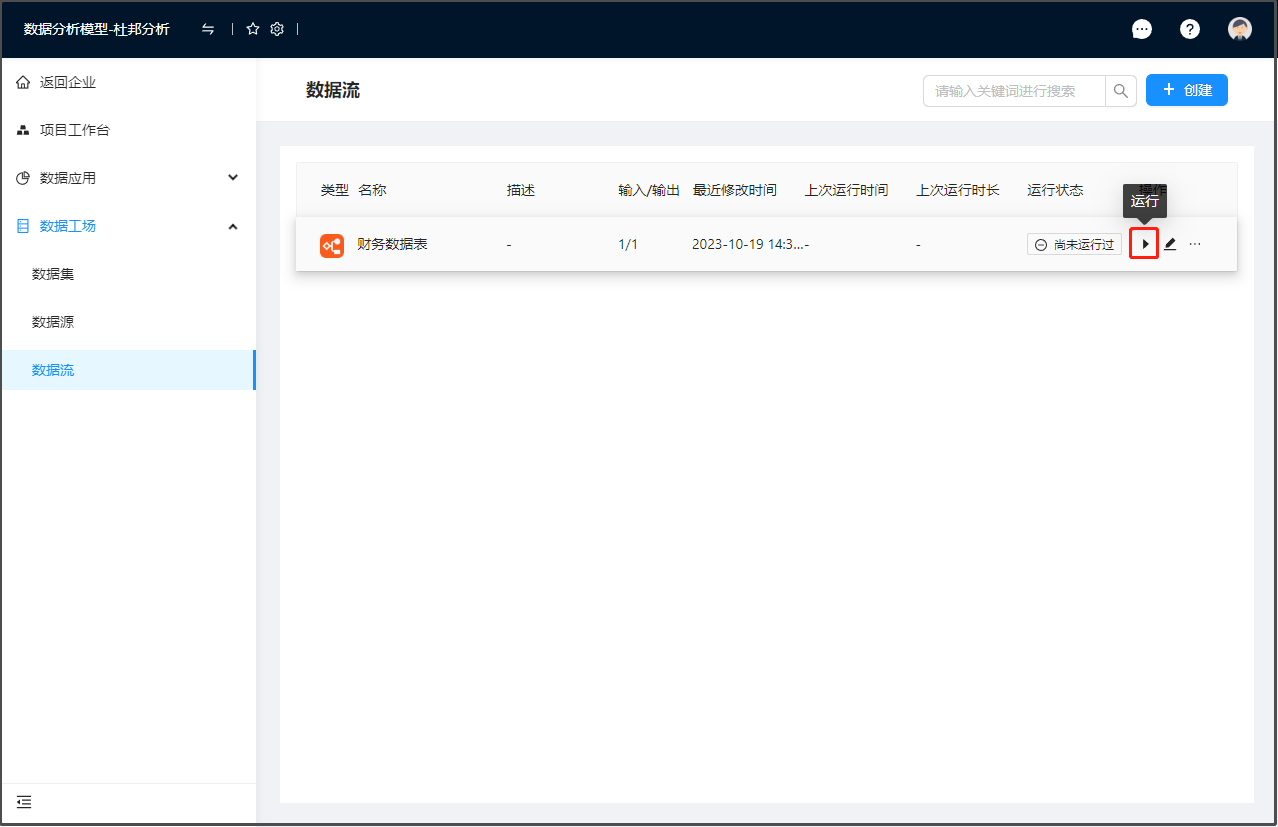Favorite the project with the star icon

(x=253, y=29)
